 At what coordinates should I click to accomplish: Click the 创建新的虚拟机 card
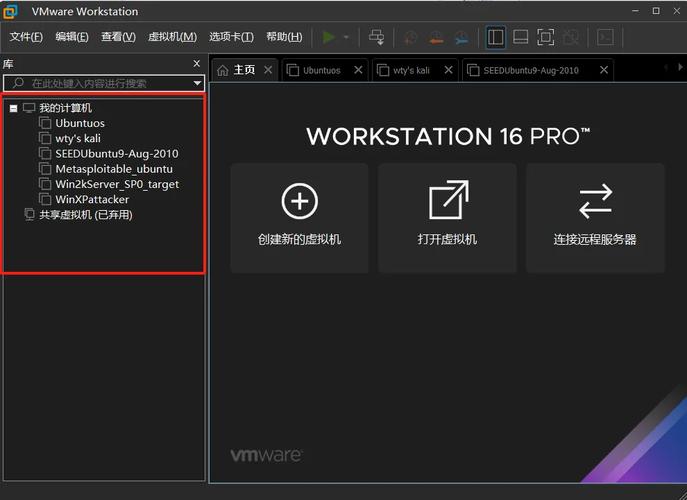pos(299,218)
